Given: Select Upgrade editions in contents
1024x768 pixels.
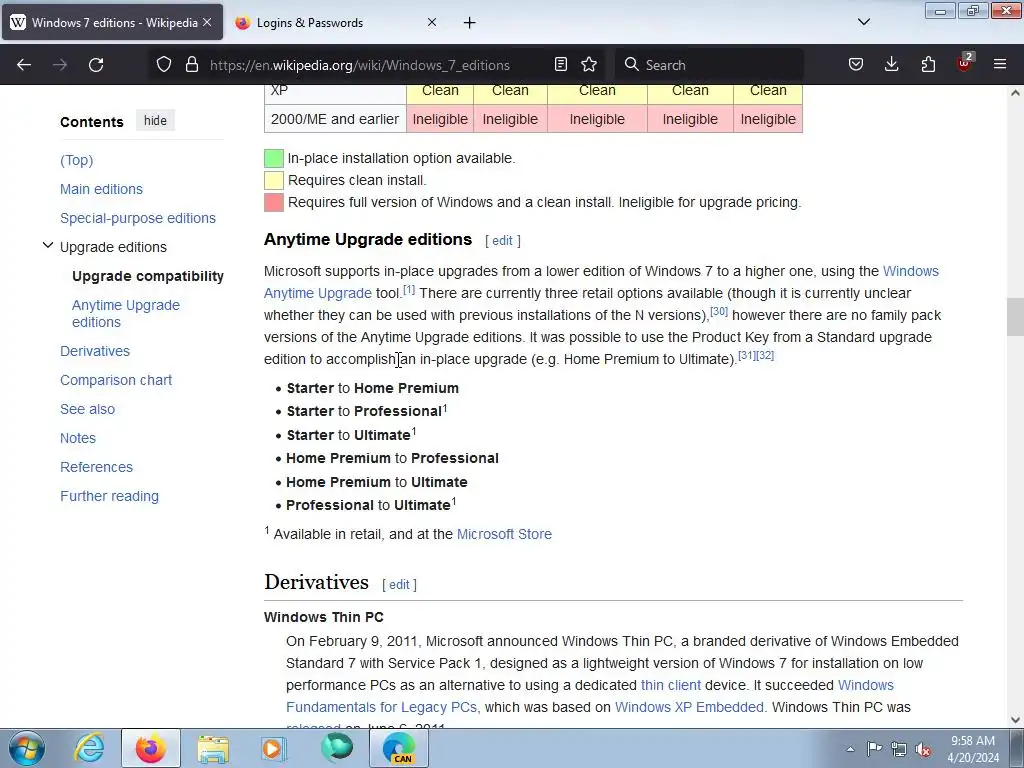Looking at the screenshot, I should 113,247.
